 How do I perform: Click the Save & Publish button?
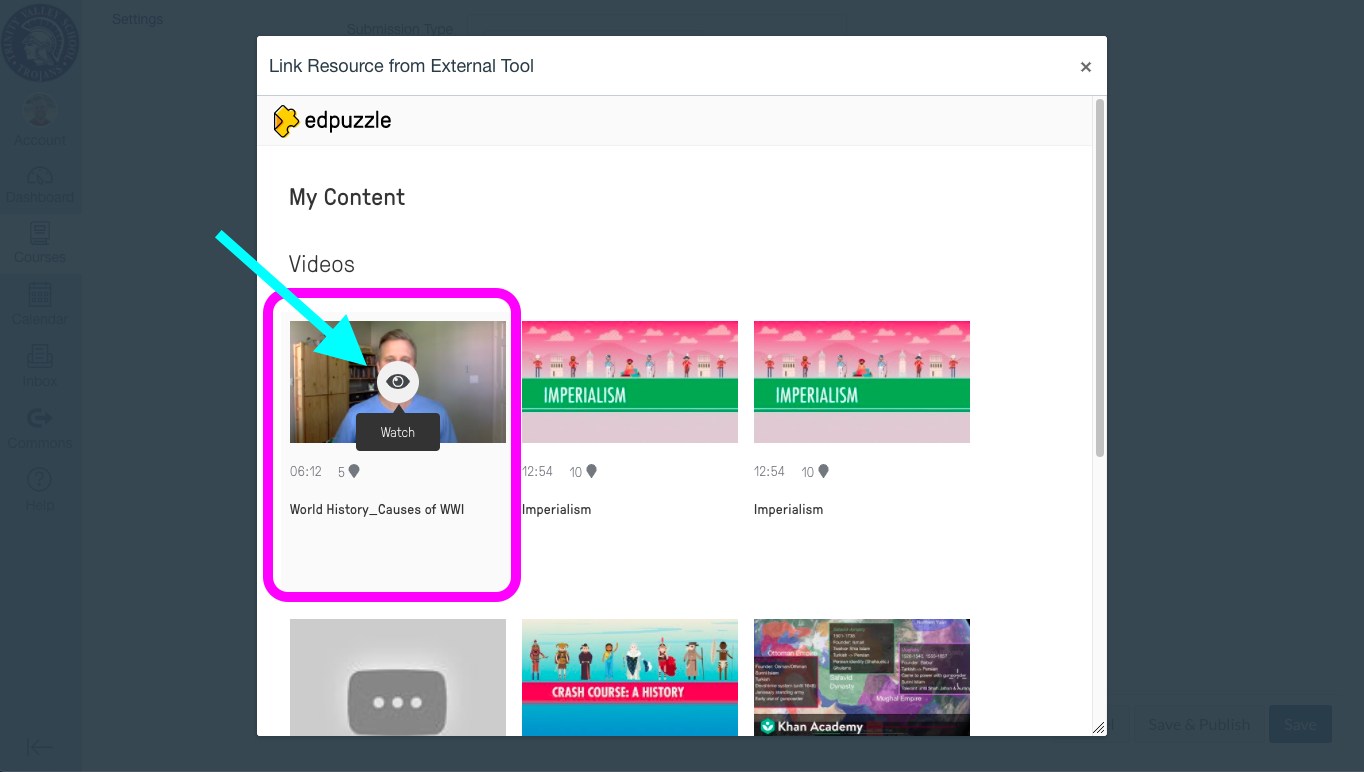tap(1199, 724)
